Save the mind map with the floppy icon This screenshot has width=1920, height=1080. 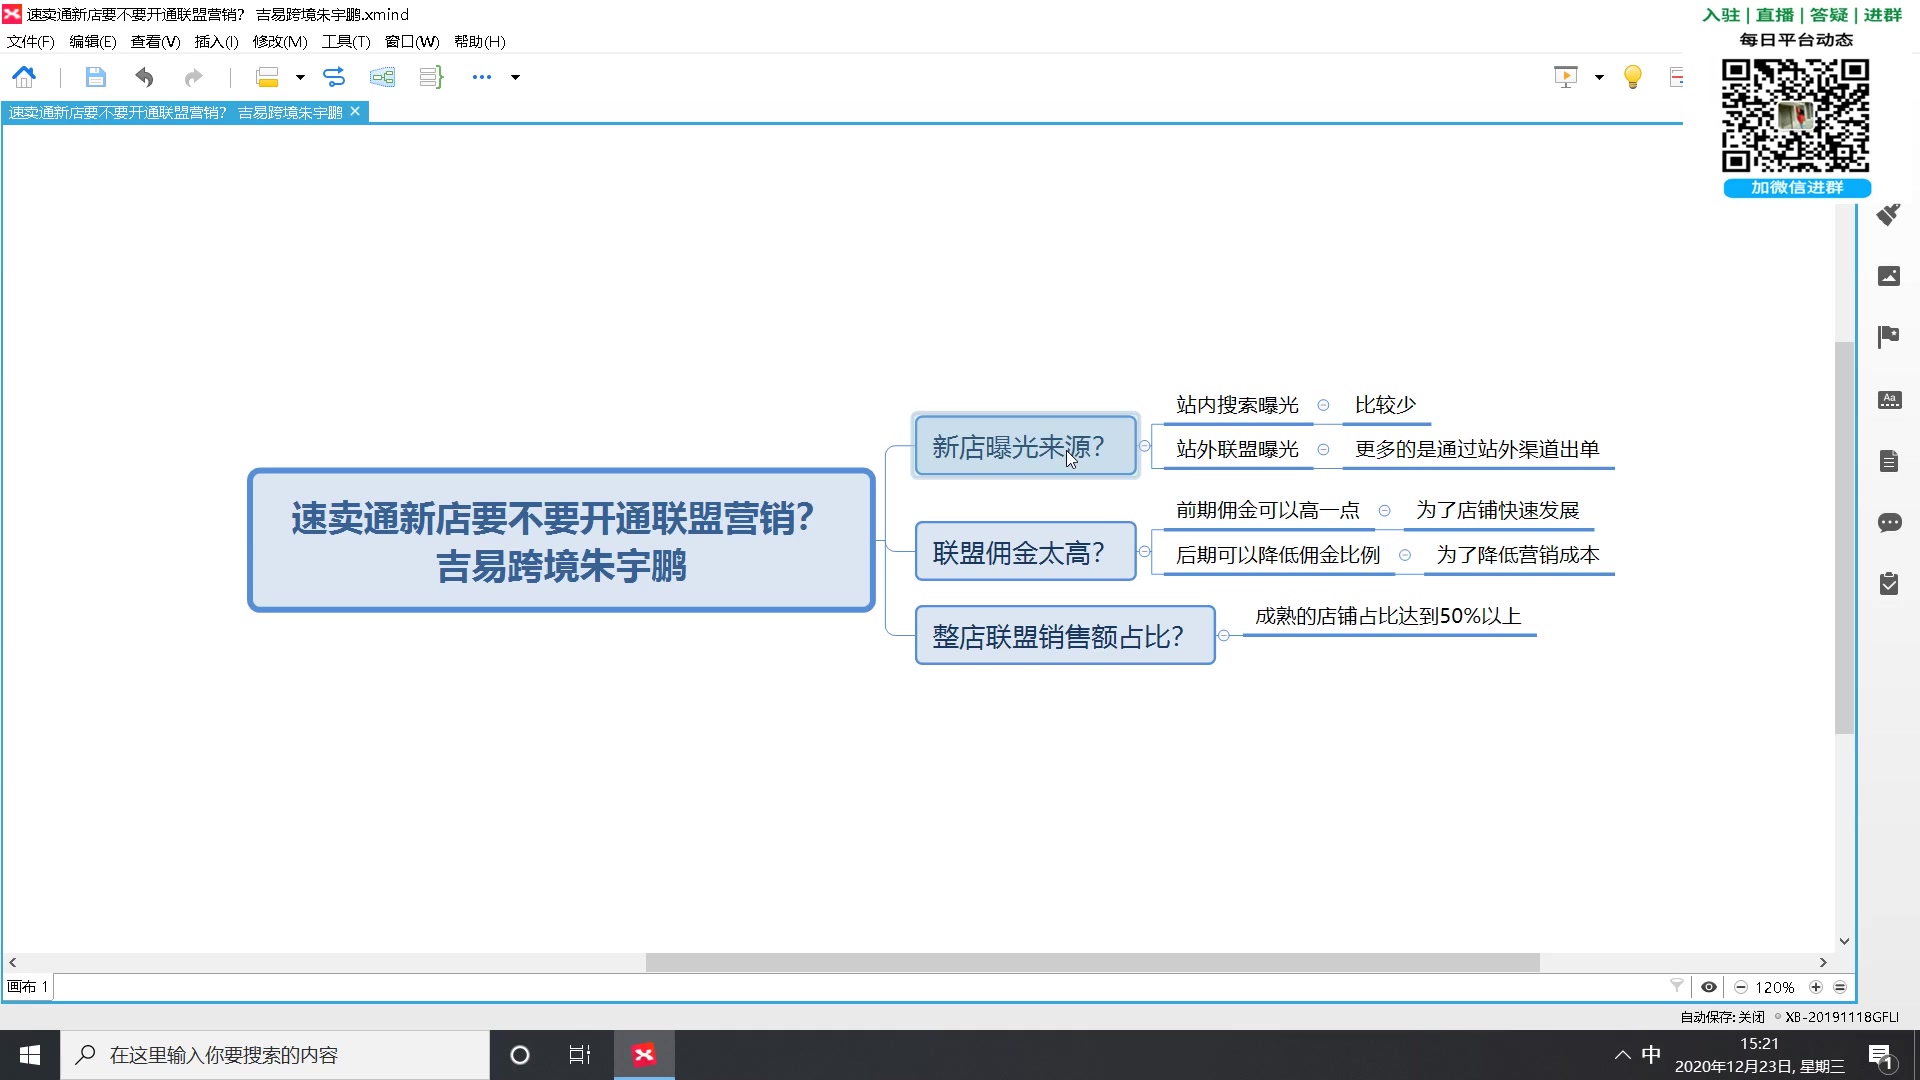pyautogui.click(x=95, y=77)
